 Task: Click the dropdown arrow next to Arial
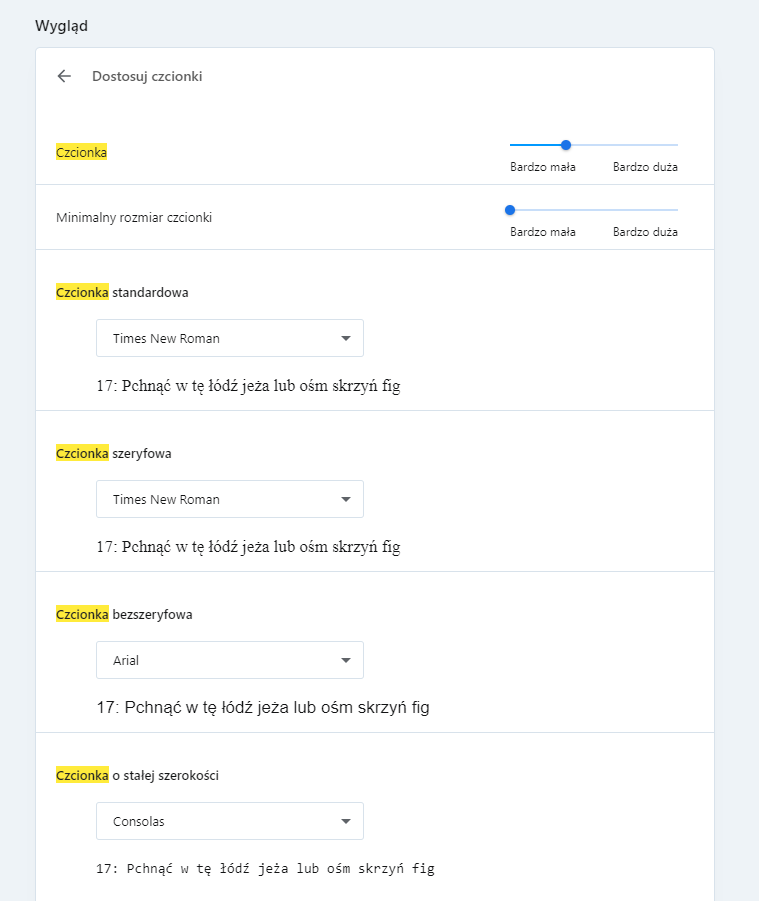tap(346, 660)
